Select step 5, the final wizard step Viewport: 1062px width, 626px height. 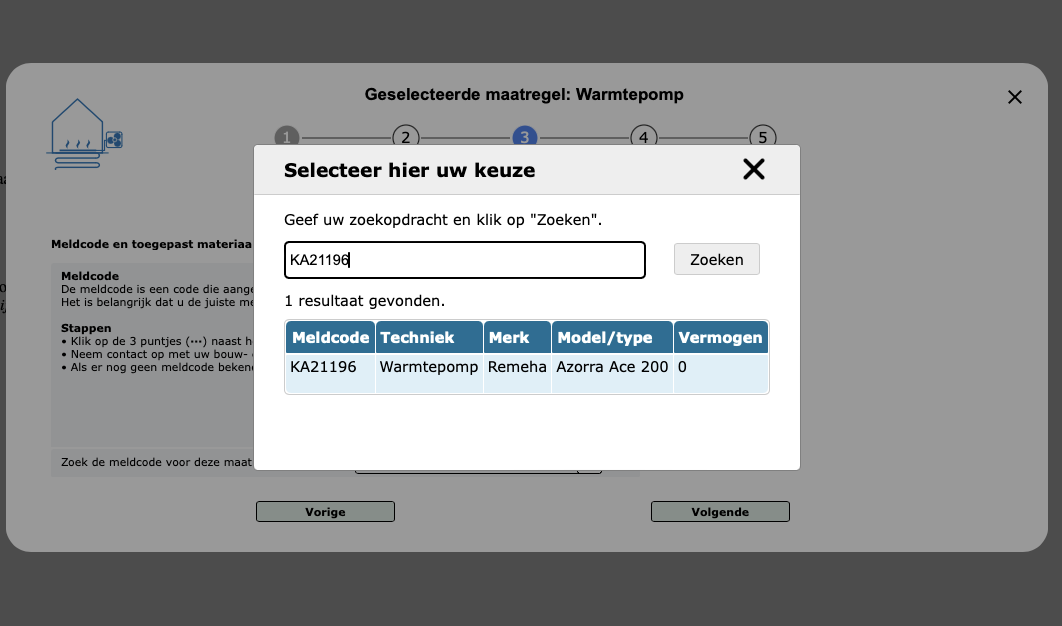click(762, 137)
